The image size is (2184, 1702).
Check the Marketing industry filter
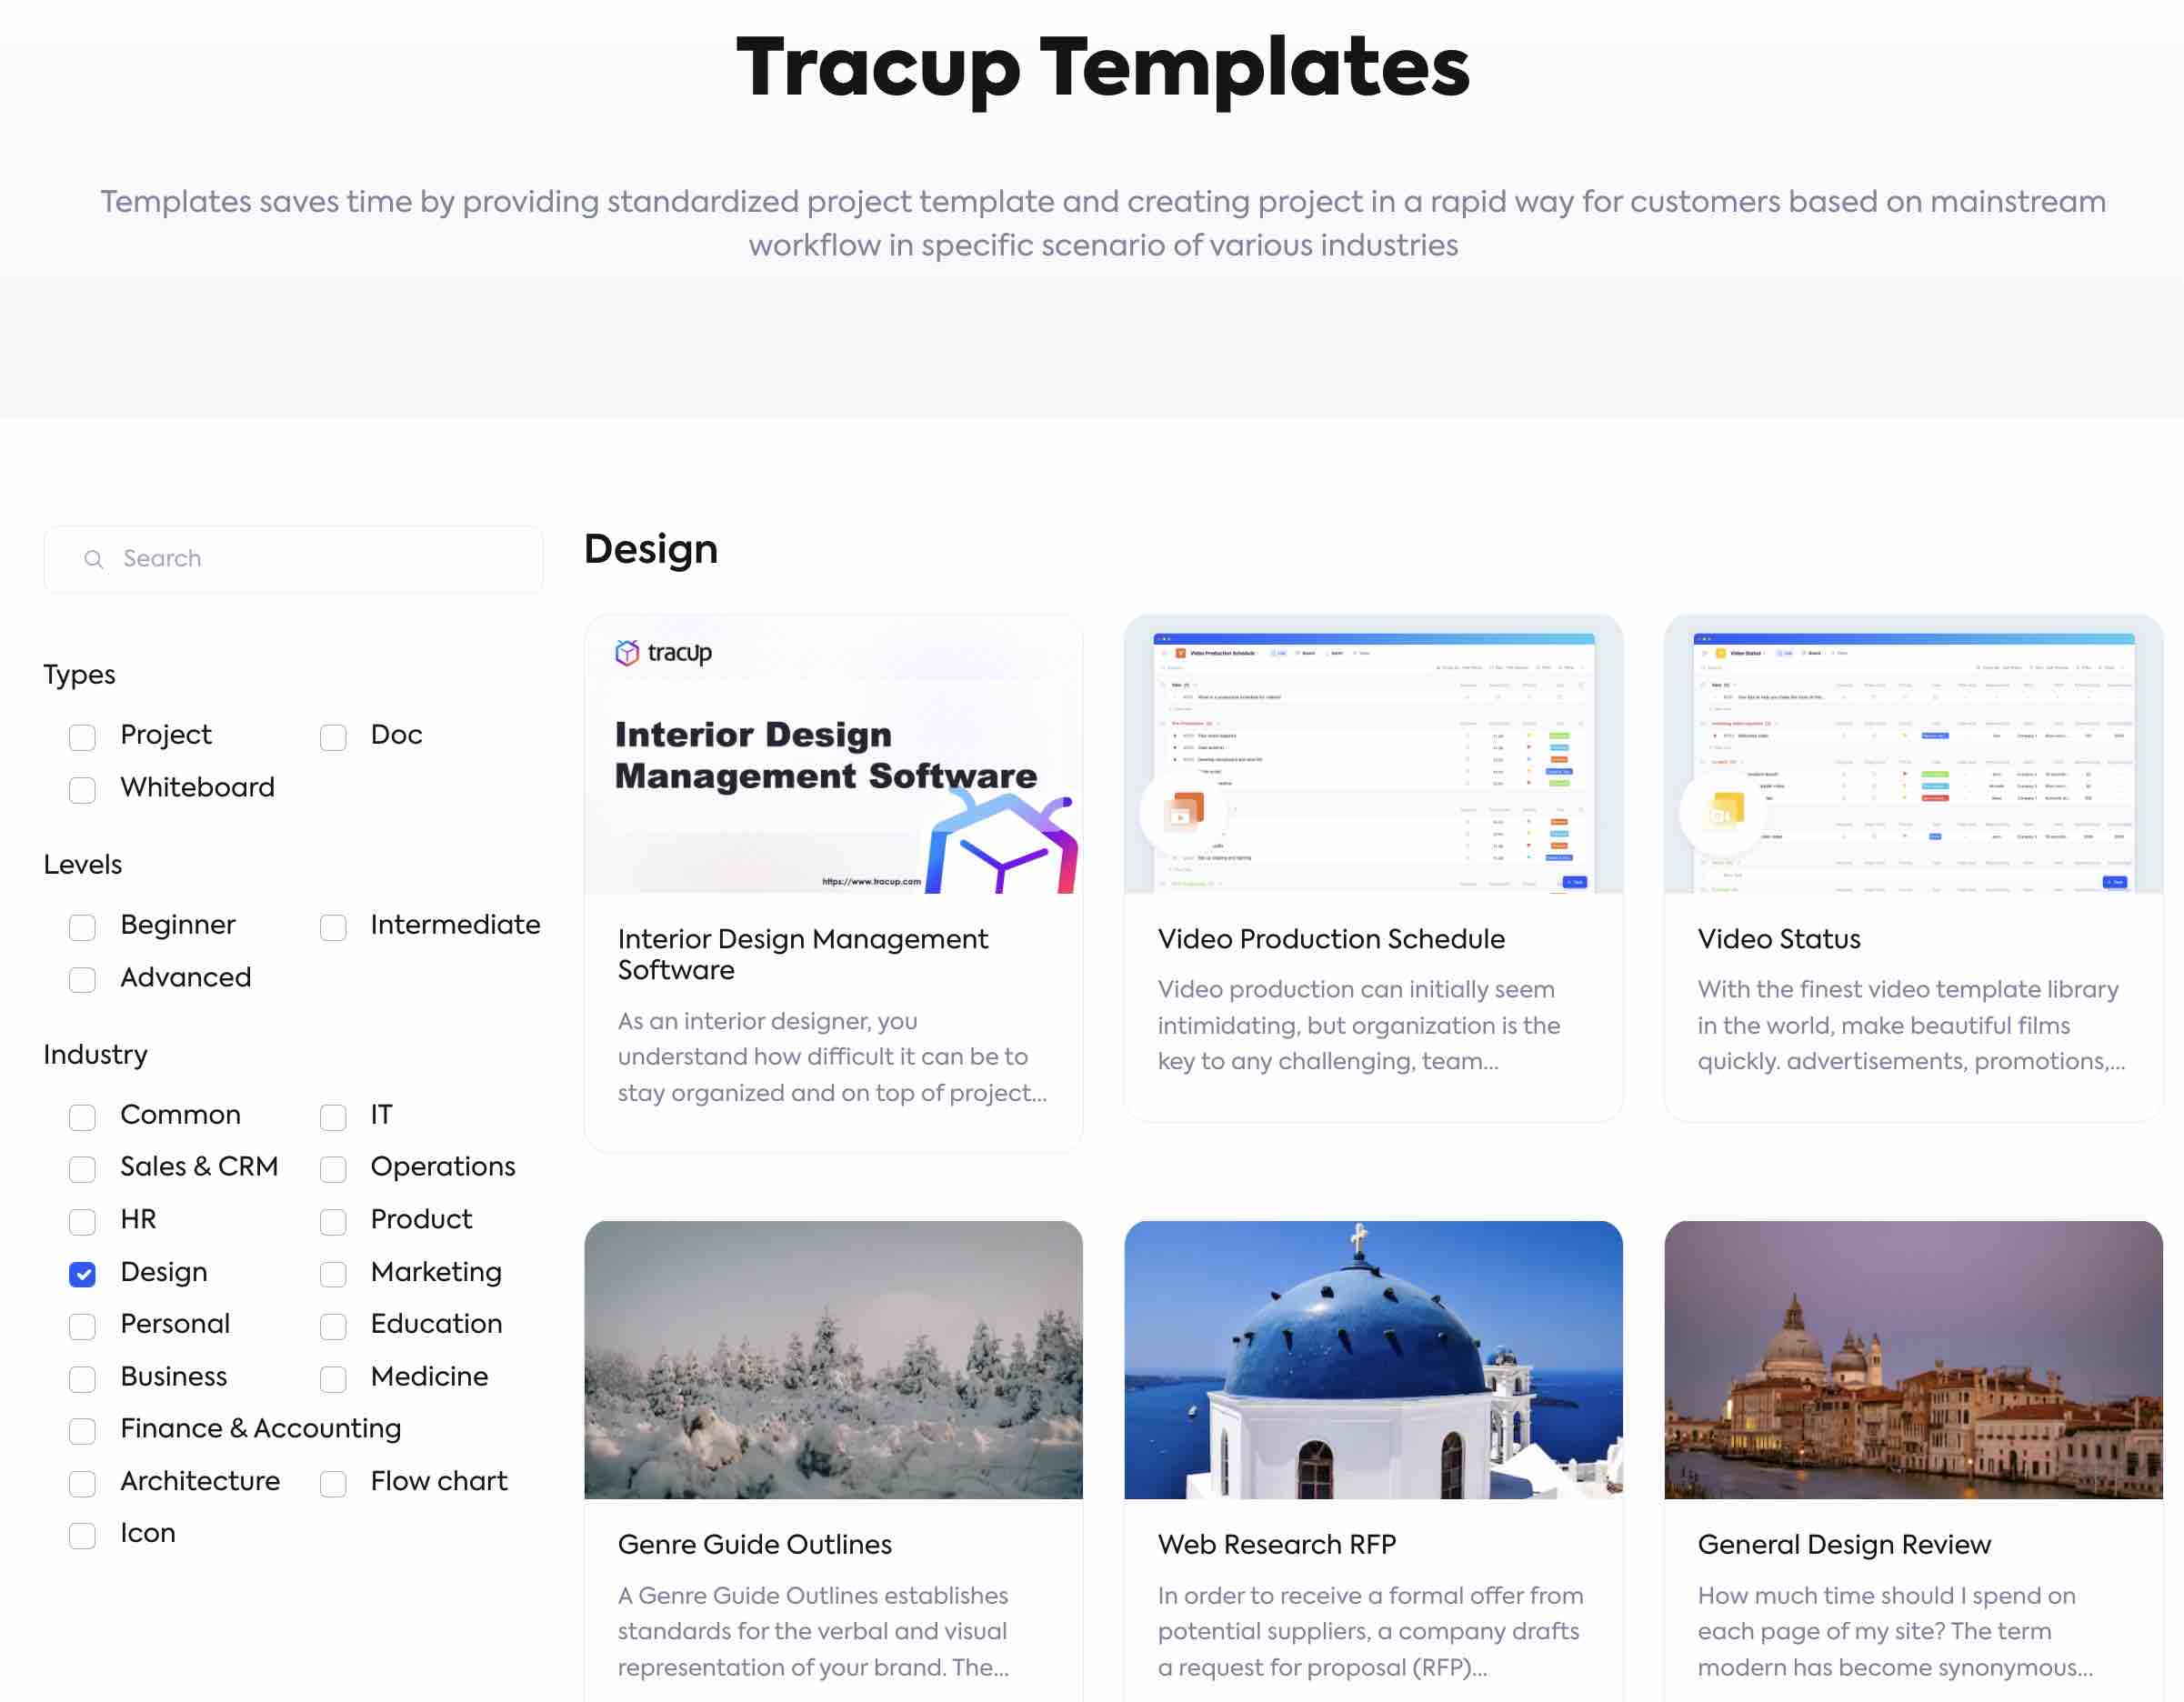(333, 1273)
